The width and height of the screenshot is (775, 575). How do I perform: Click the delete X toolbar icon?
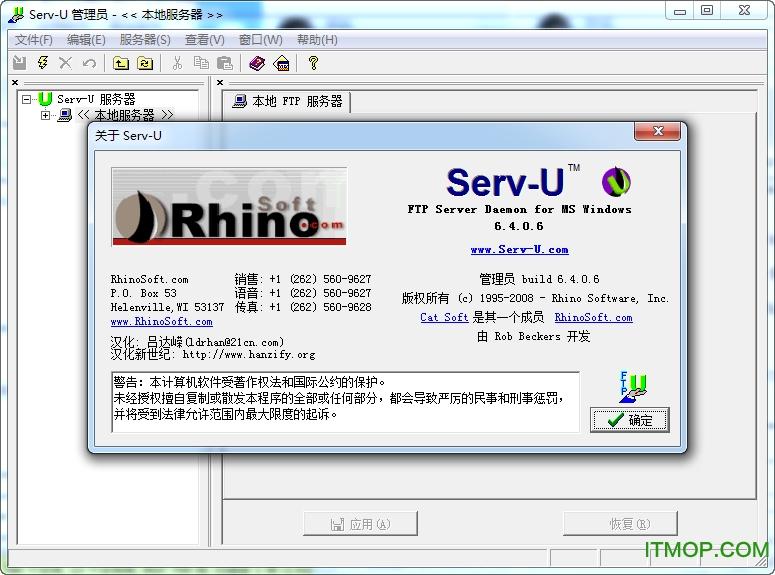click(65, 63)
